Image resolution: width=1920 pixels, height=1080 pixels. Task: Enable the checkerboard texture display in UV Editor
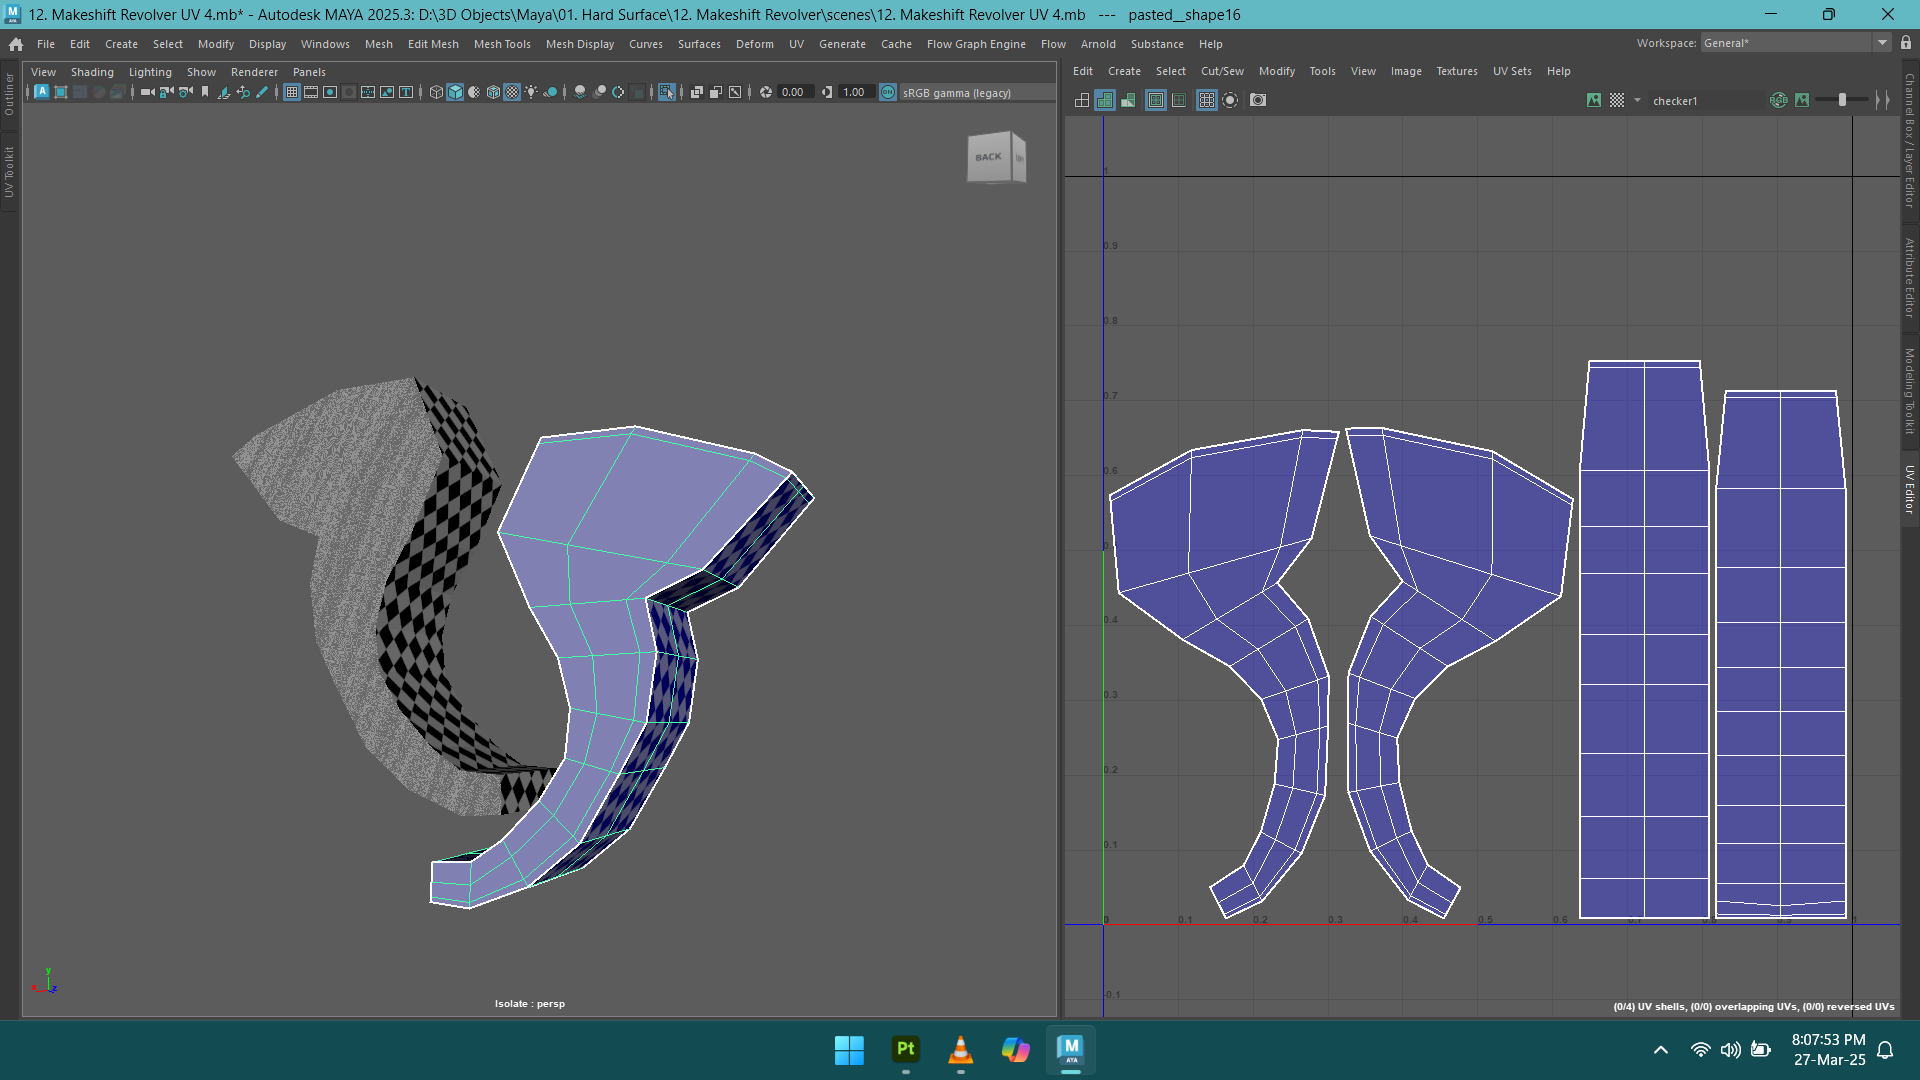pos(1617,100)
